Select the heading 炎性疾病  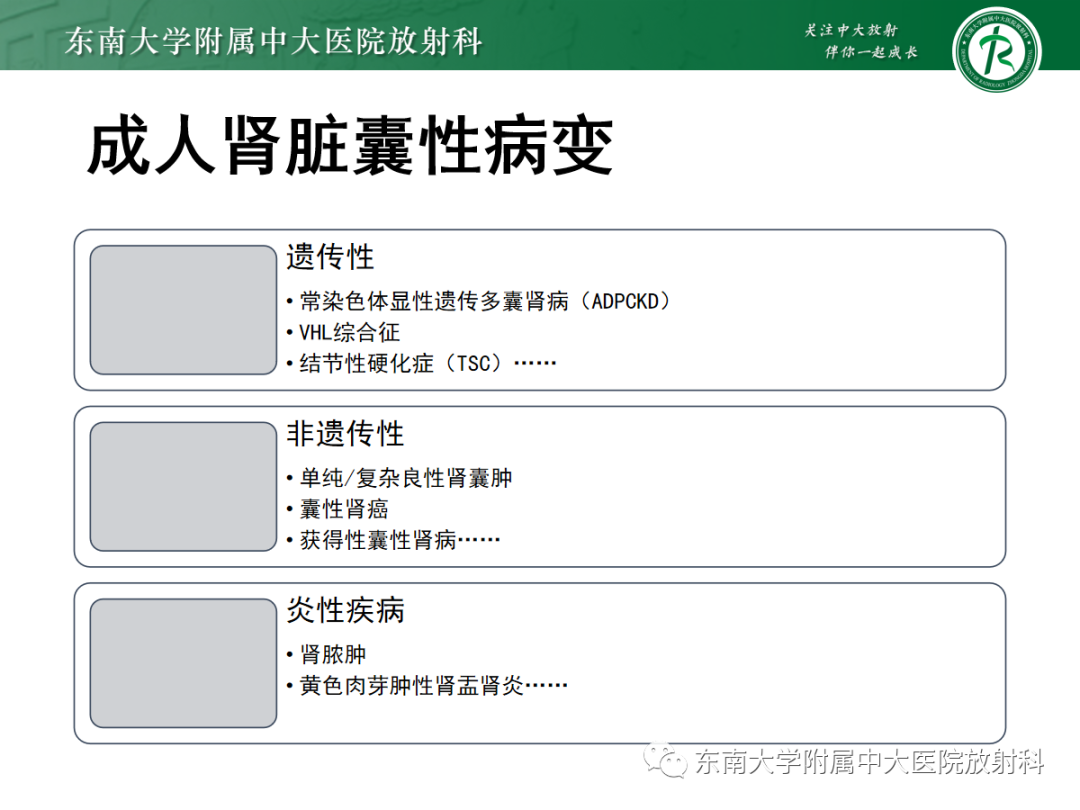[345, 610]
